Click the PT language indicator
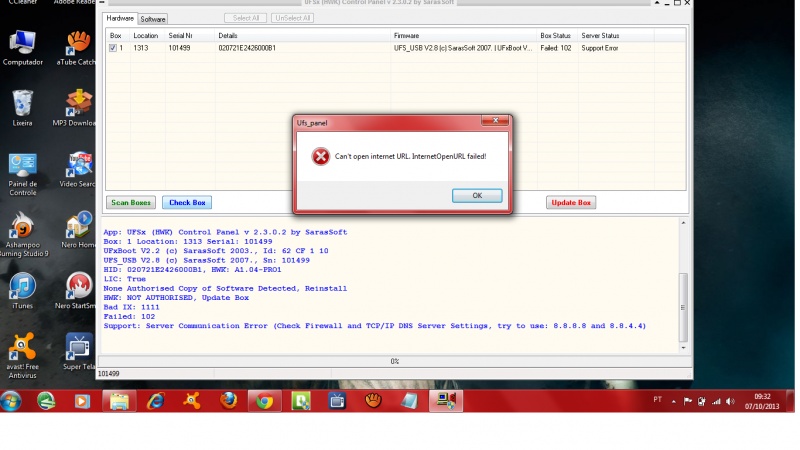The width and height of the screenshot is (800, 450). coord(657,399)
